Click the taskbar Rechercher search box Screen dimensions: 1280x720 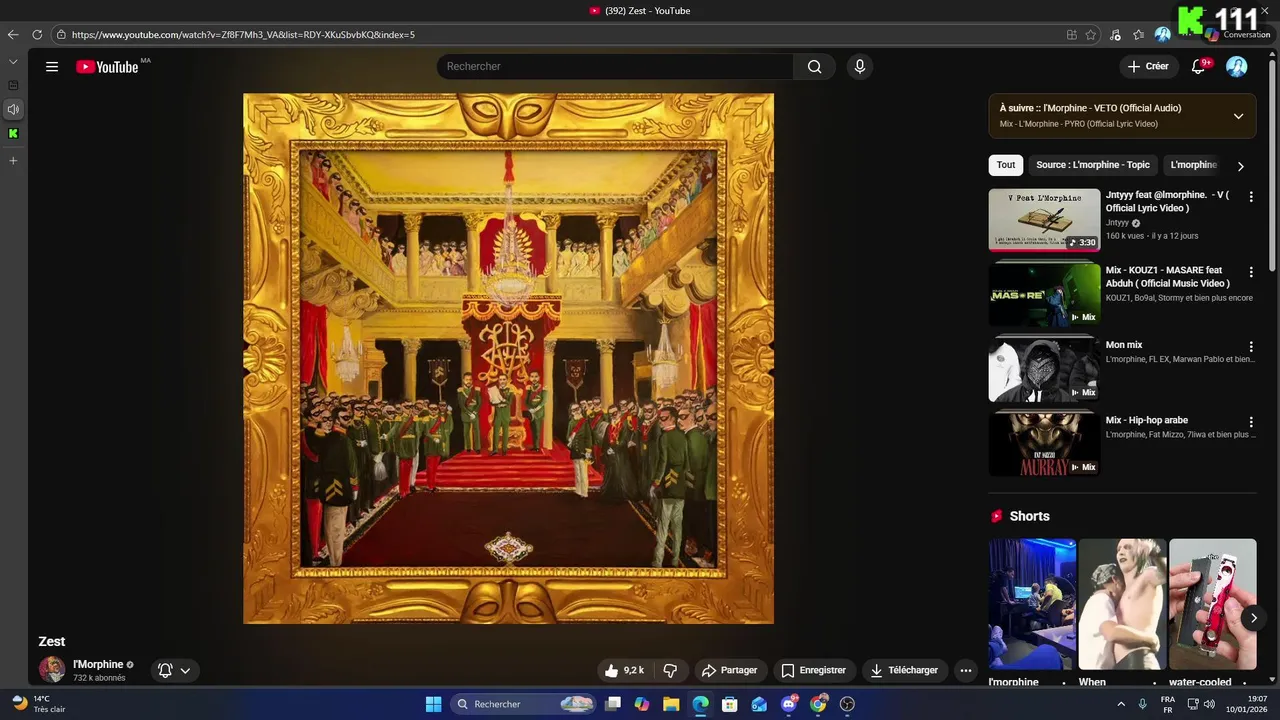(524, 704)
